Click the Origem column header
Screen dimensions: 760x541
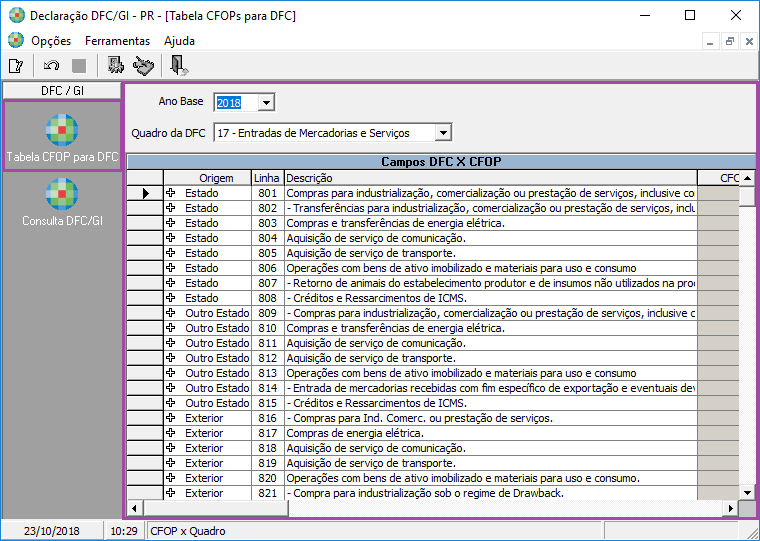click(207, 178)
